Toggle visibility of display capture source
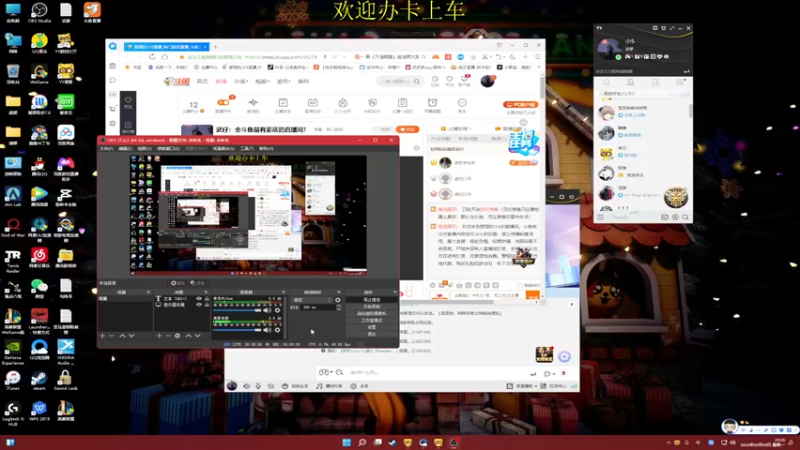 click(199, 305)
